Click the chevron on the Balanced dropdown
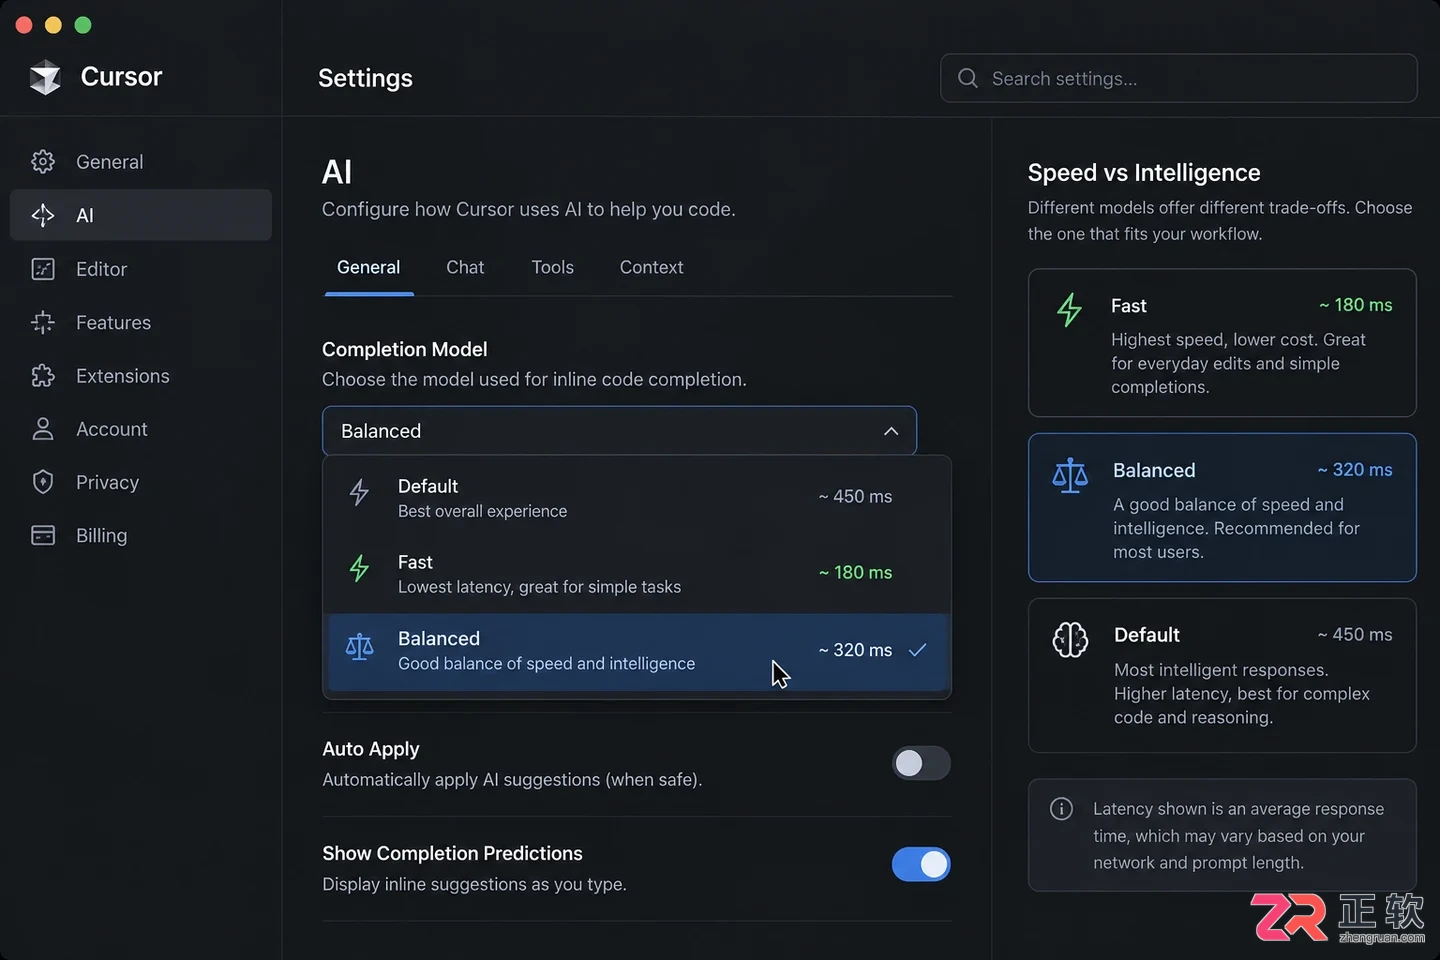 click(x=891, y=431)
